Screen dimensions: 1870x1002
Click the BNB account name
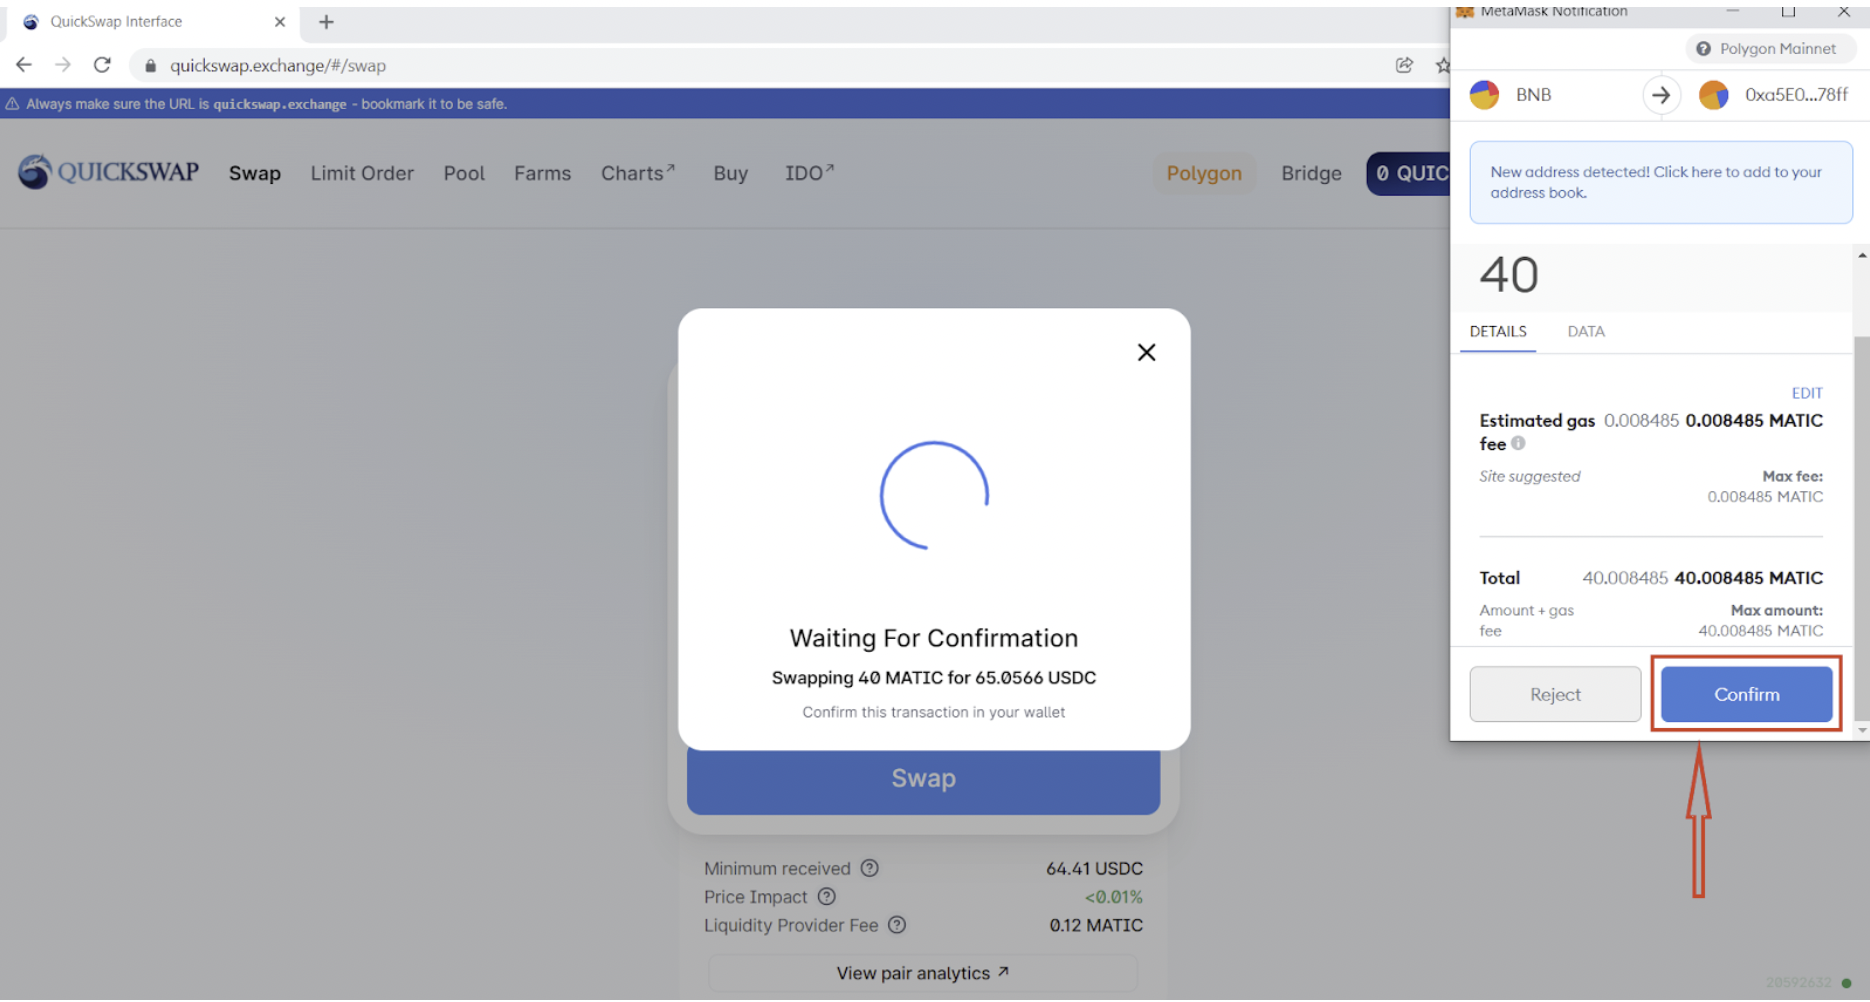pos(1533,95)
